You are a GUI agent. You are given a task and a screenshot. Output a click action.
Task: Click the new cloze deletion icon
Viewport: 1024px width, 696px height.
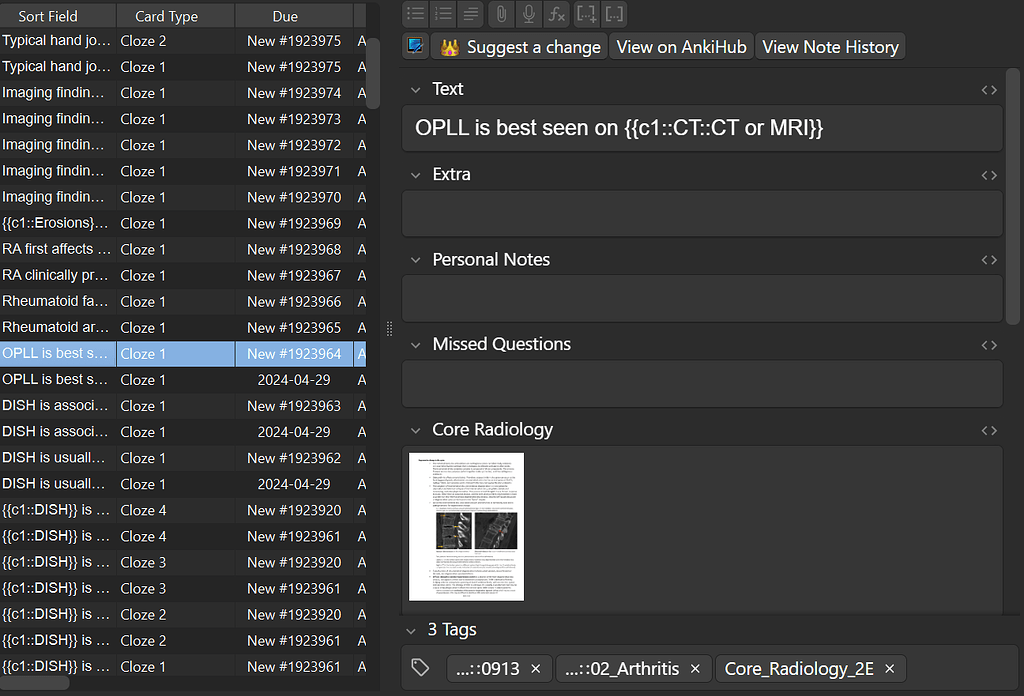[x=587, y=14]
